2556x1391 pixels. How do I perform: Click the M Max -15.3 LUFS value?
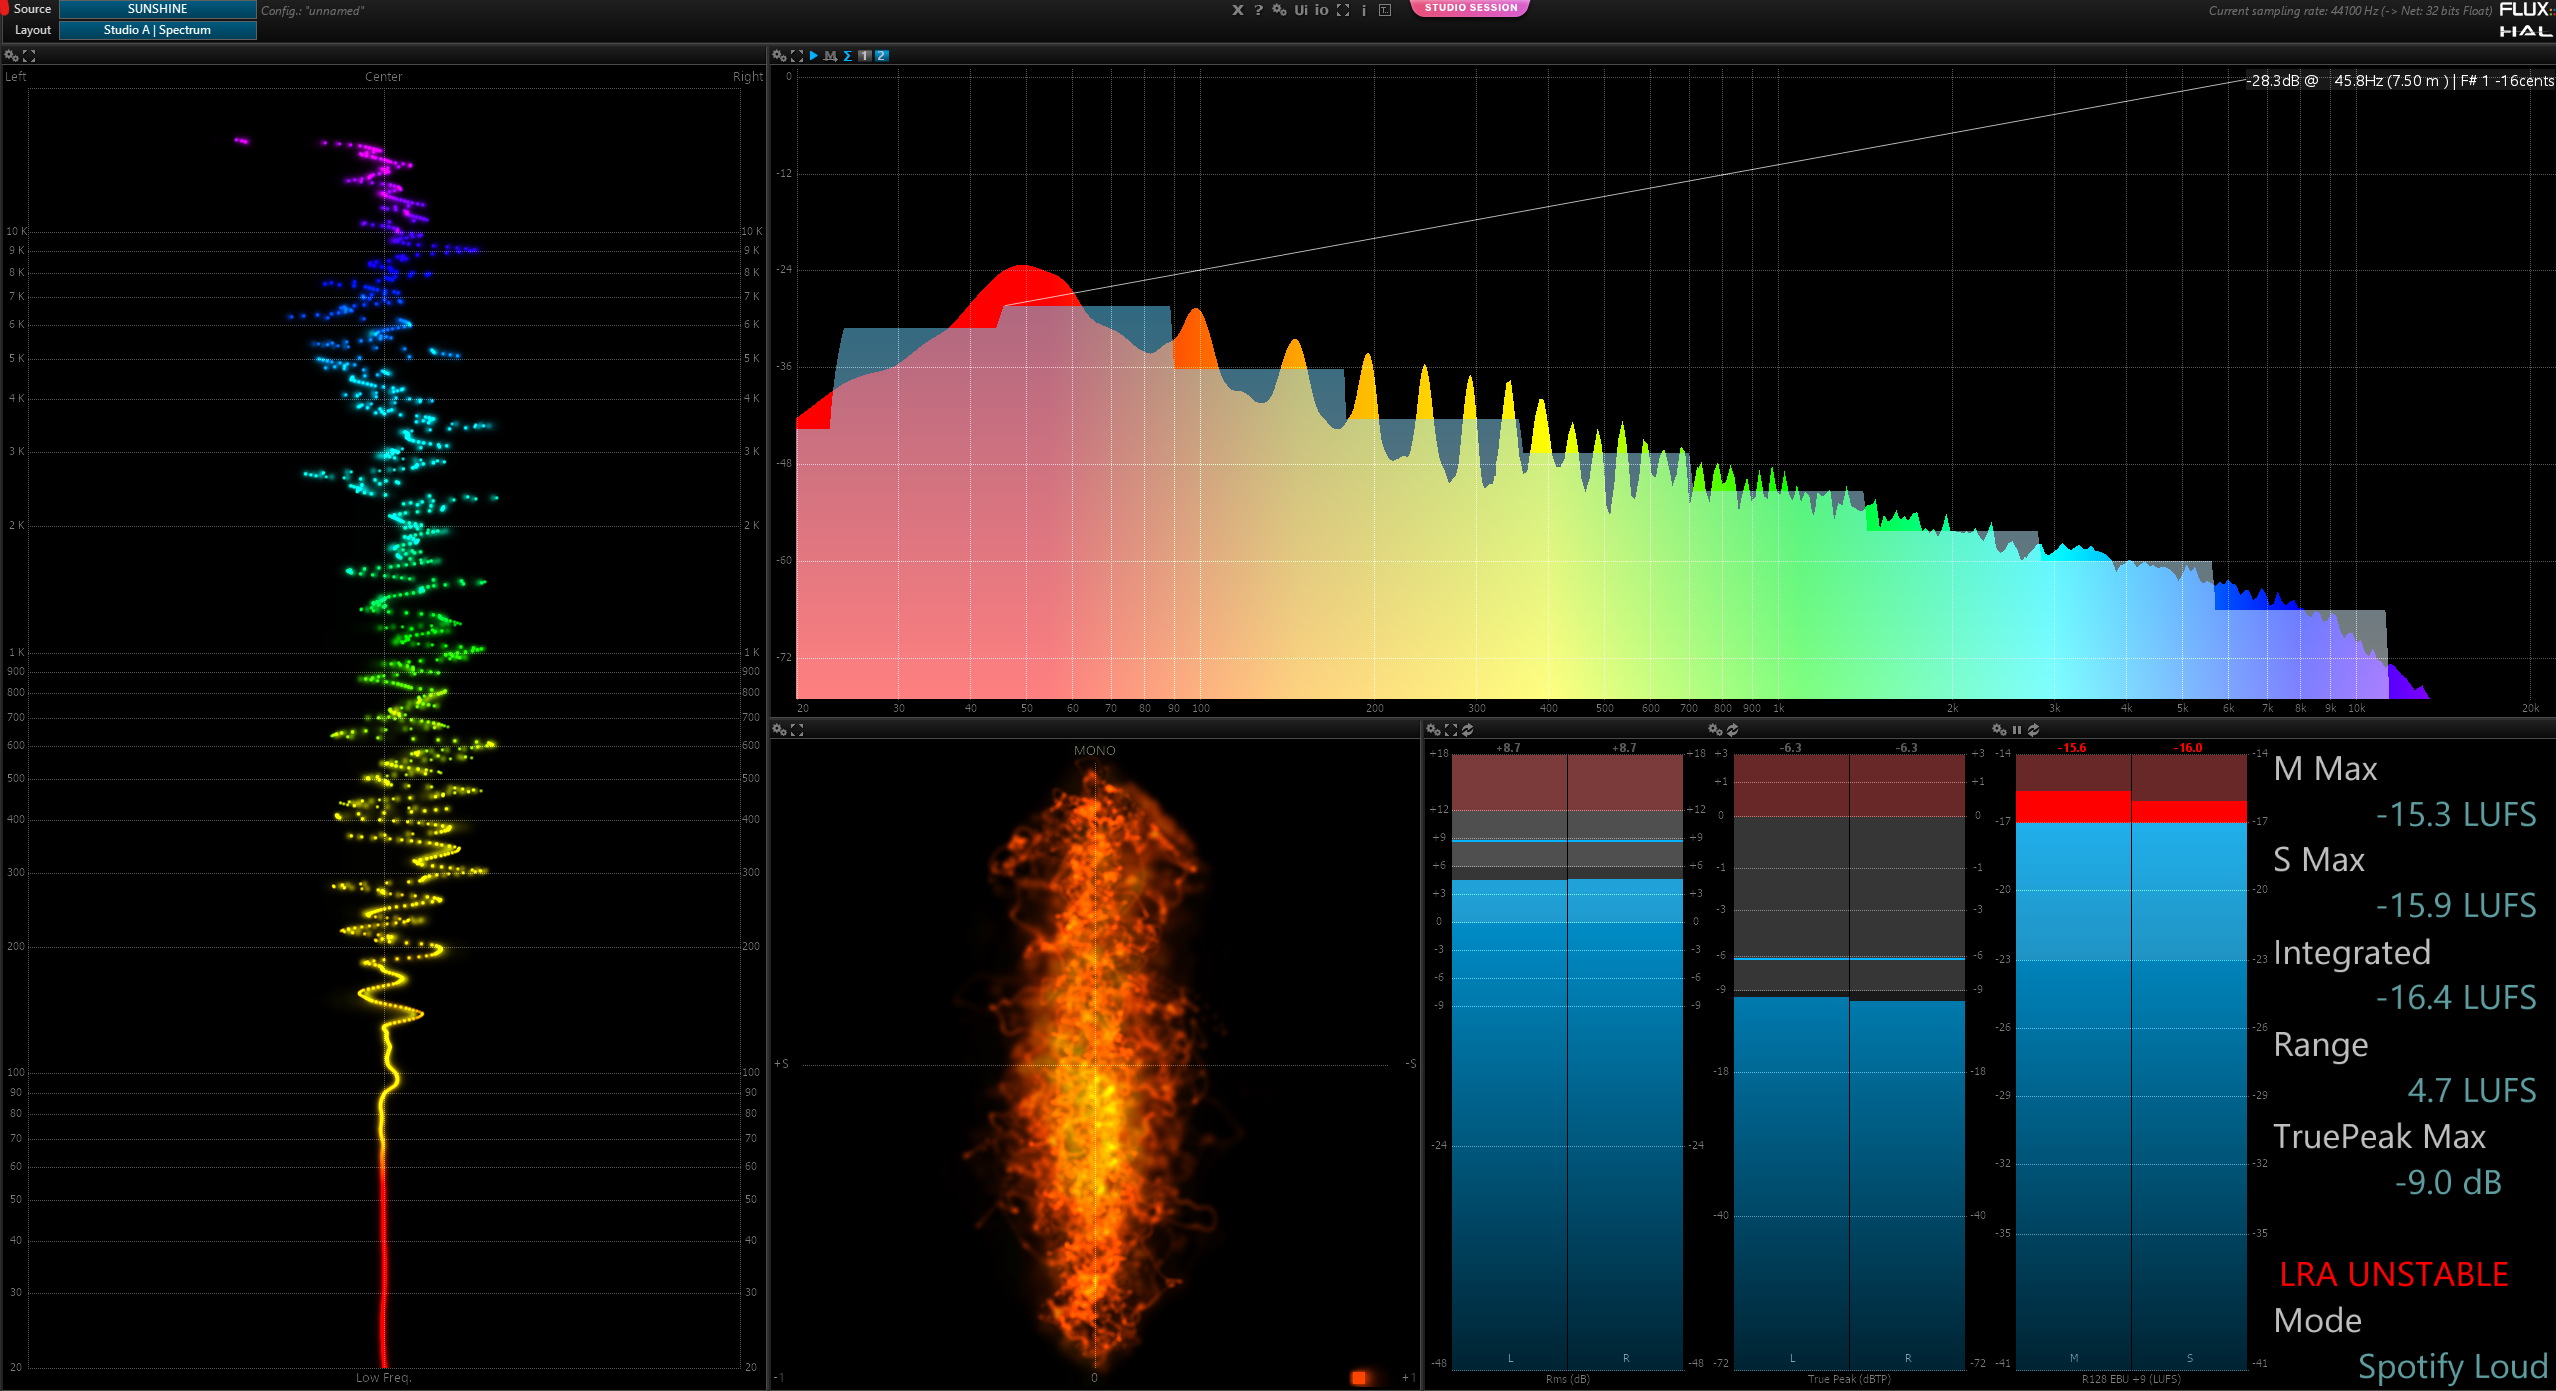click(x=2456, y=814)
